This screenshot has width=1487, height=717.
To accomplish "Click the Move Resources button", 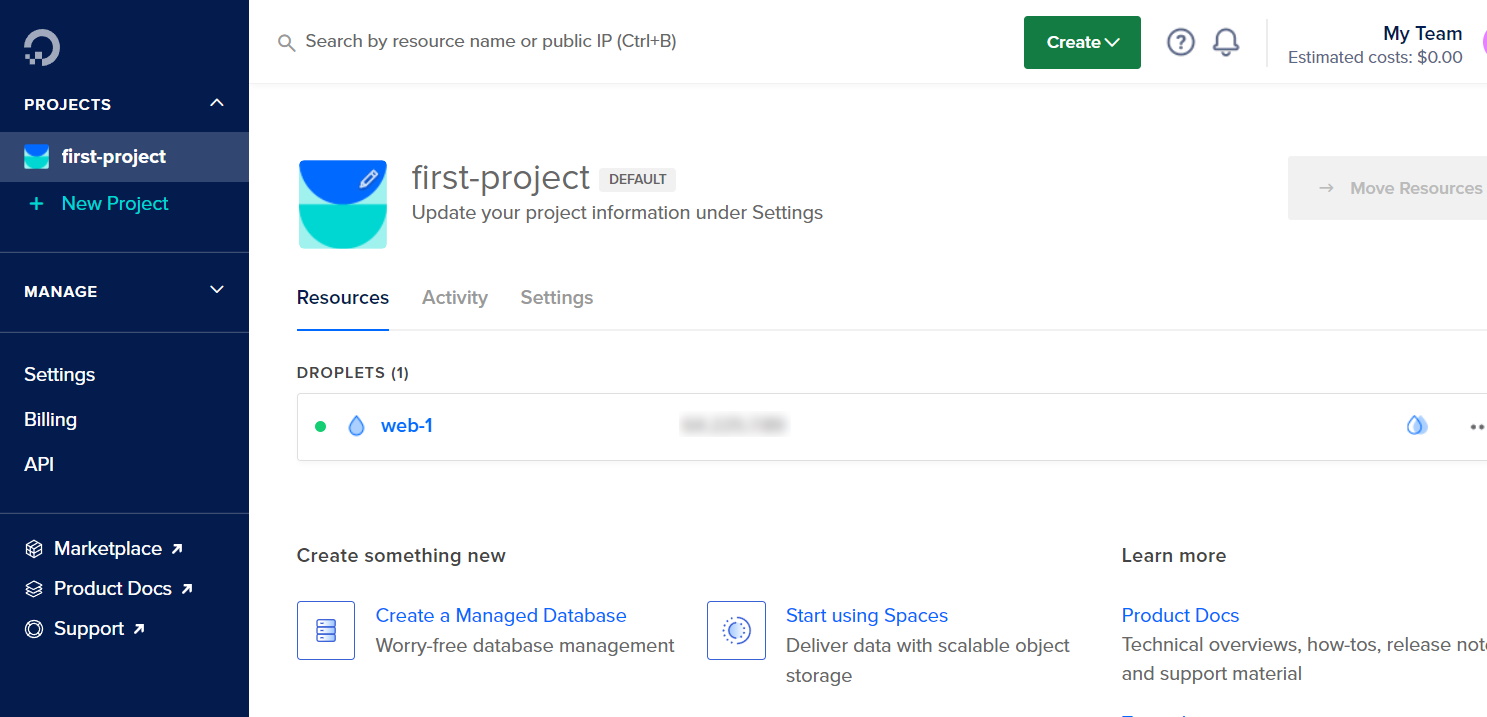I will [1387, 188].
